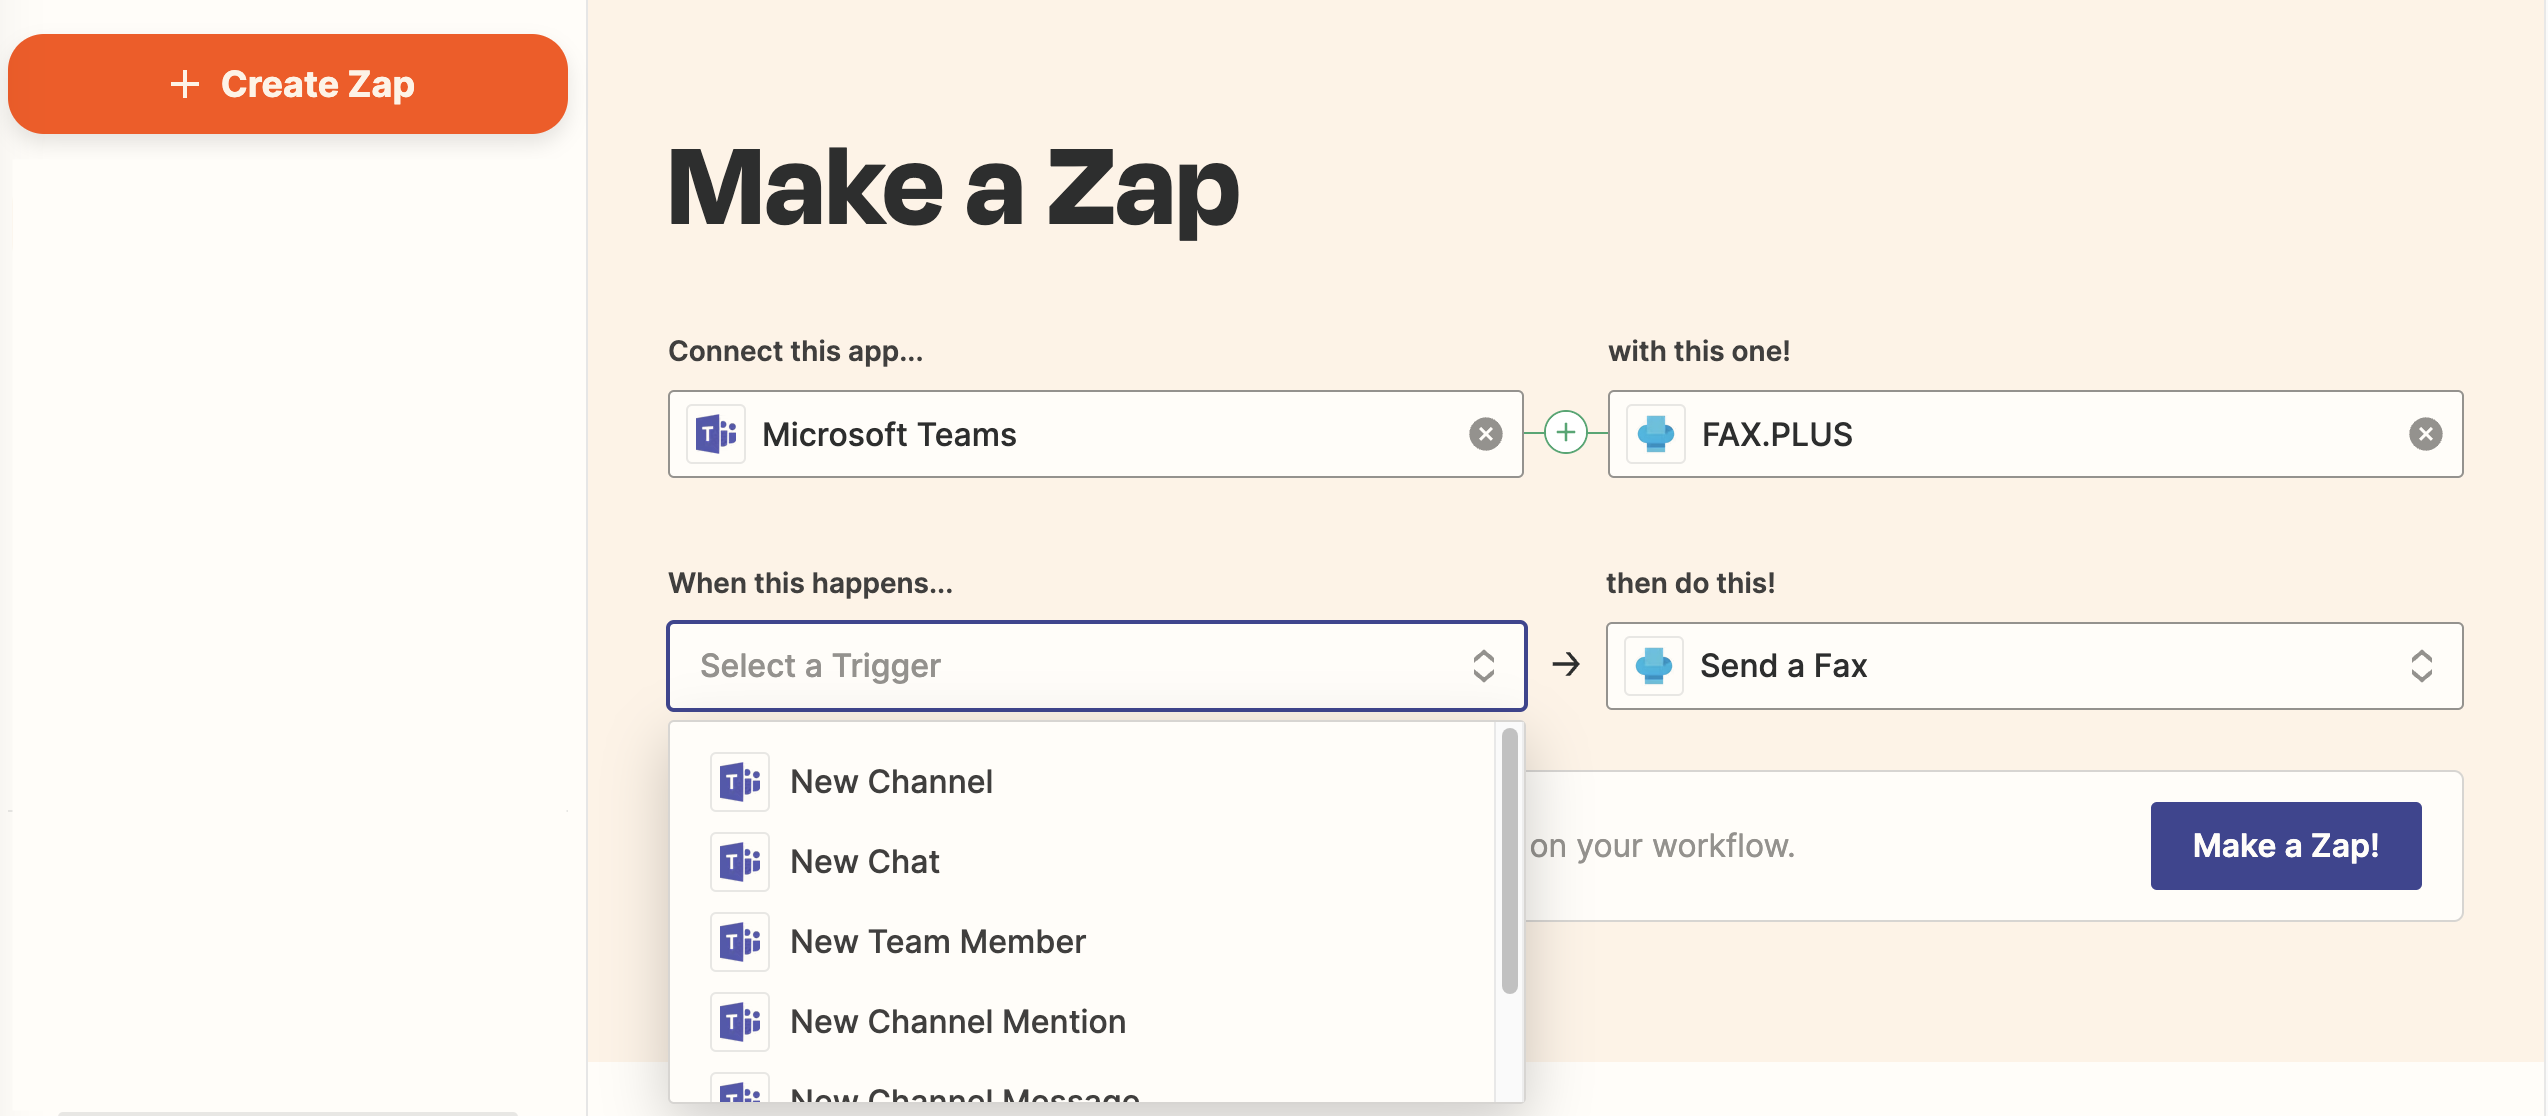Image resolution: width=2548 pixels, height=1116 pixels.
Task: Click the Make a Zap! button
Action: [2286, 846]
